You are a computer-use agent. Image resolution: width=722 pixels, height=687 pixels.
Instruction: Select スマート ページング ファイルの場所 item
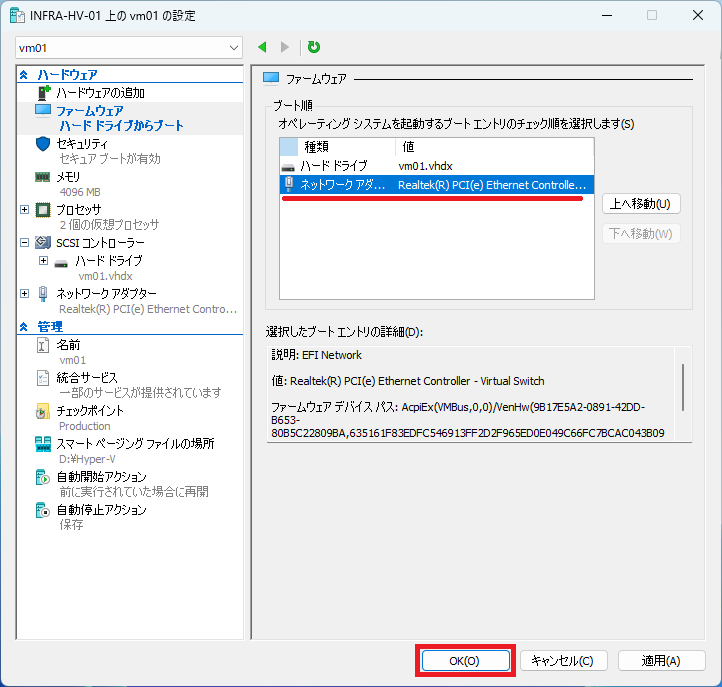coord(135,443)
